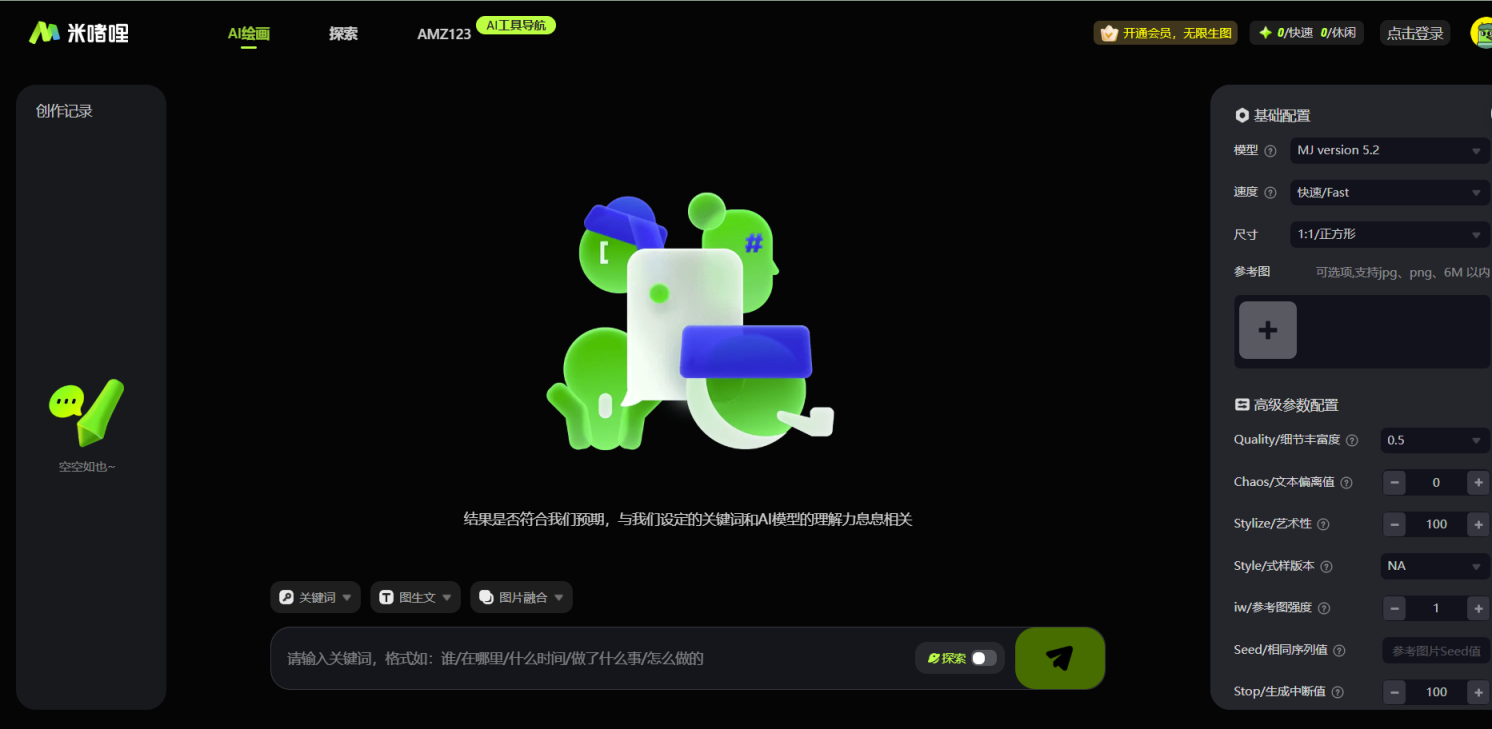Click the 米啫喱 logo icon
Screen dimensions: 1492x729
pyautogui.click(x=42, y=32)
